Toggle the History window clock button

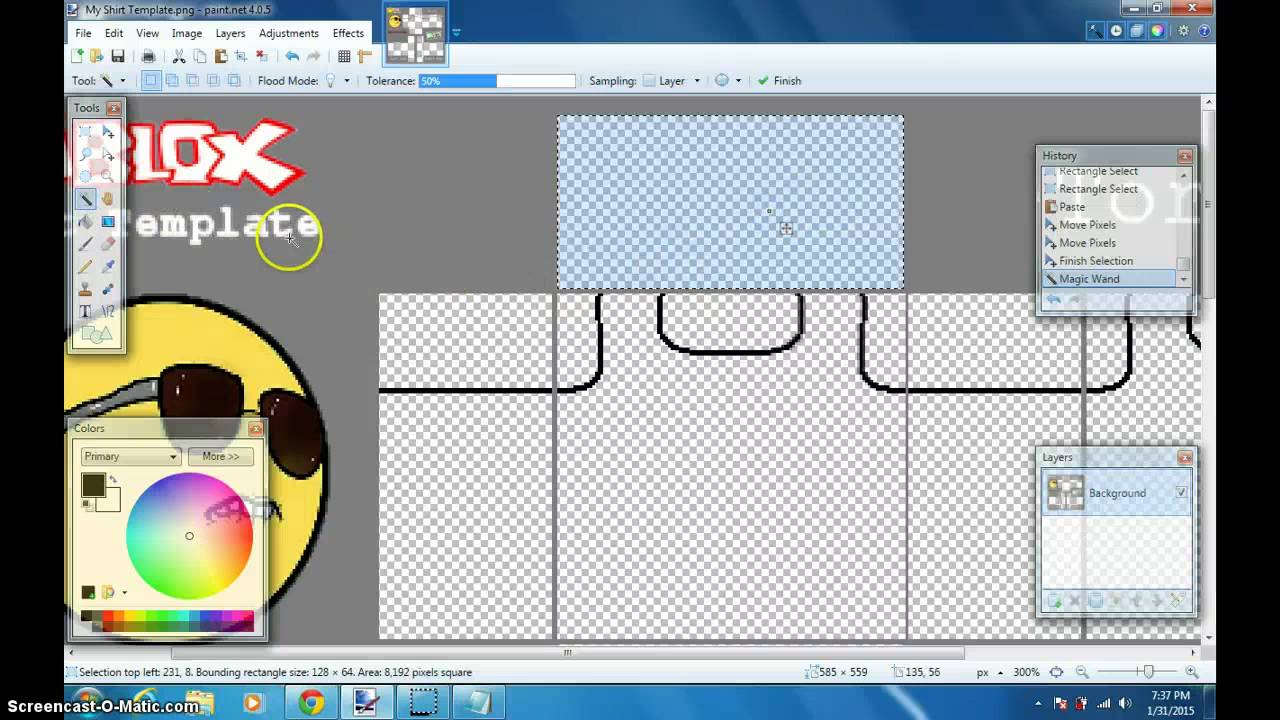[1117, 31]
